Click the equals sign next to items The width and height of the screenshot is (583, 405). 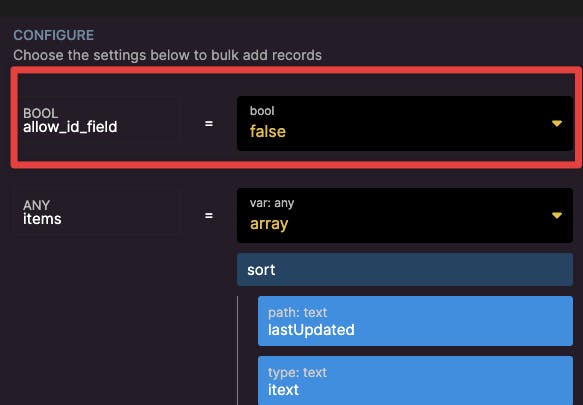pos(209,215)
